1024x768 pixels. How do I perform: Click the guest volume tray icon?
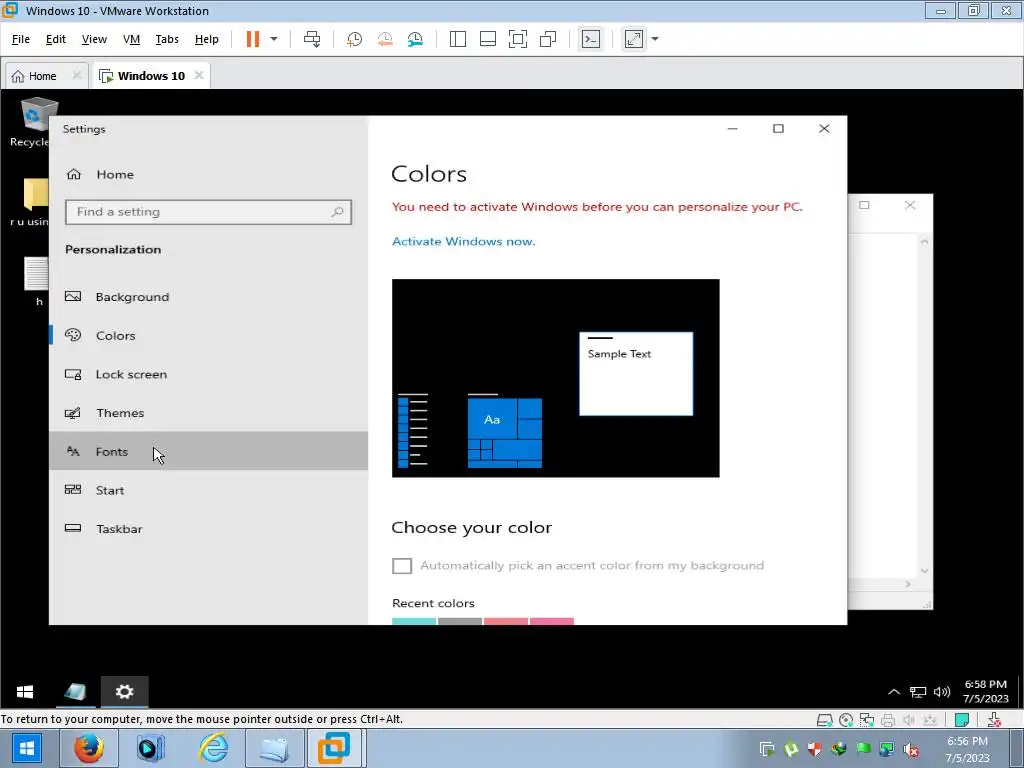[942, 692]
